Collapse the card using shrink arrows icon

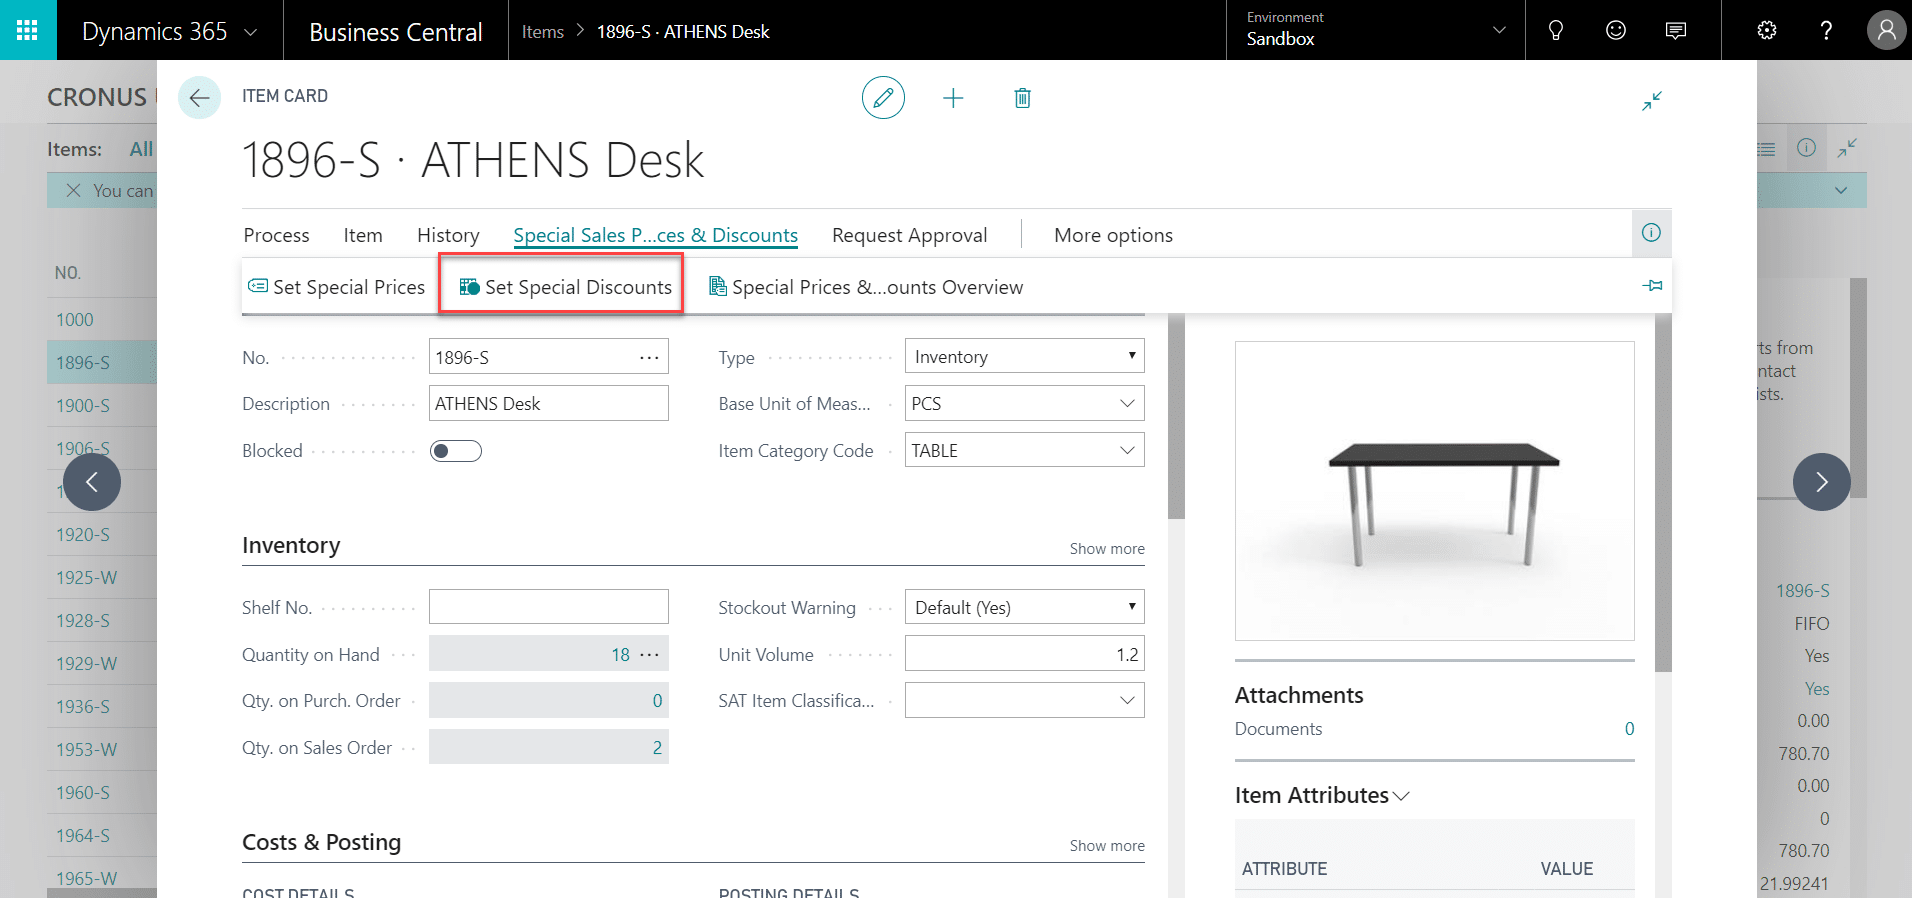tap(1652, 101)
